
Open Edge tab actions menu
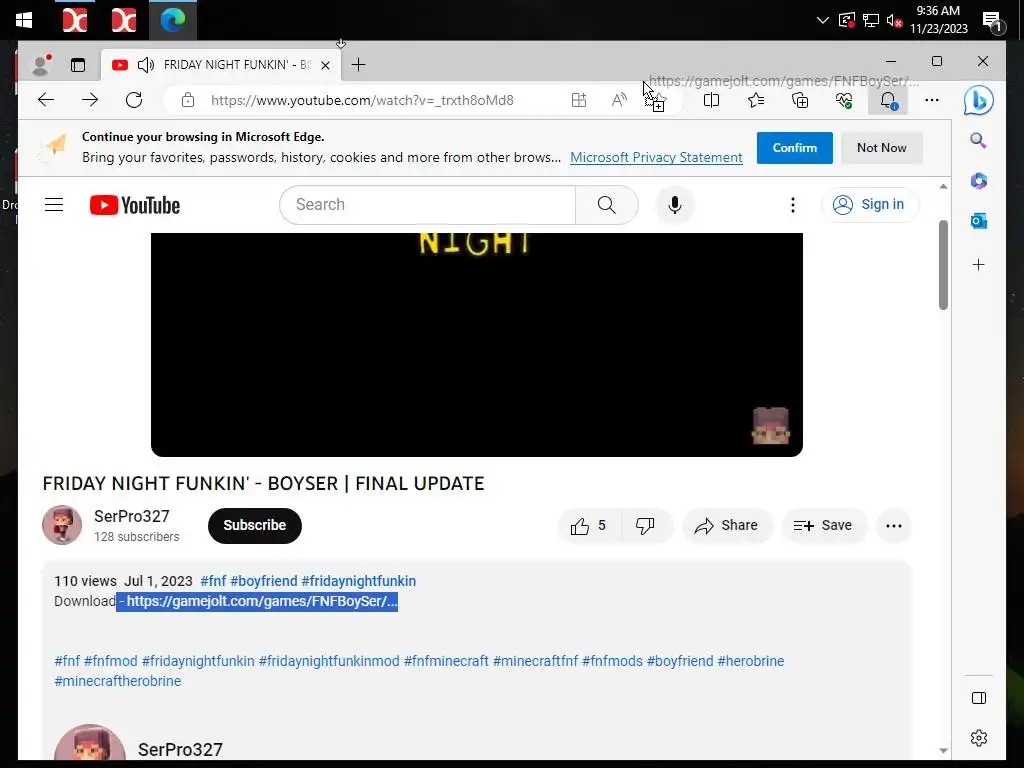point(78,65)
